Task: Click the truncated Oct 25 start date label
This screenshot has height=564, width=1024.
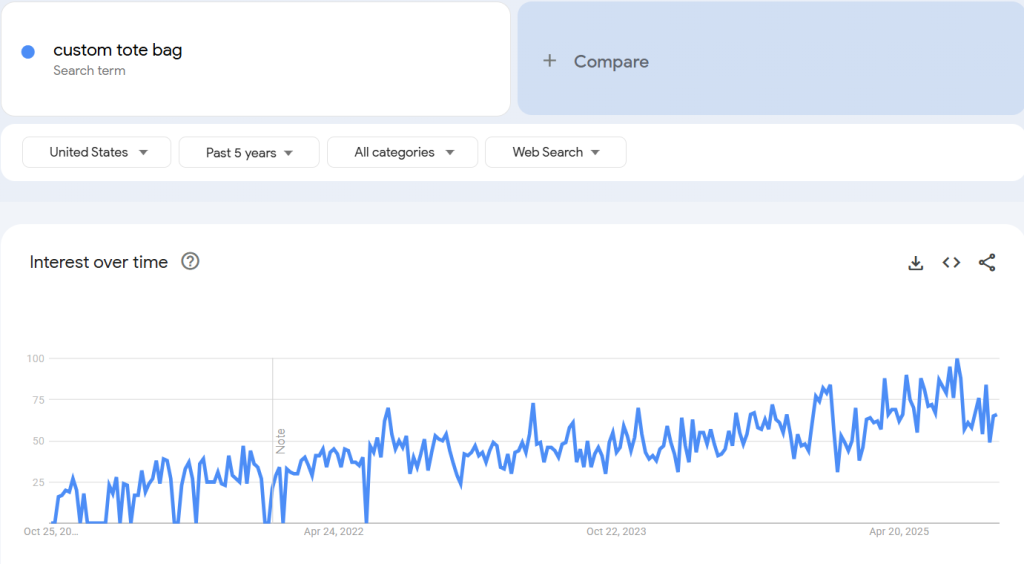Action: pyautogui.click(x=51, y=532)
